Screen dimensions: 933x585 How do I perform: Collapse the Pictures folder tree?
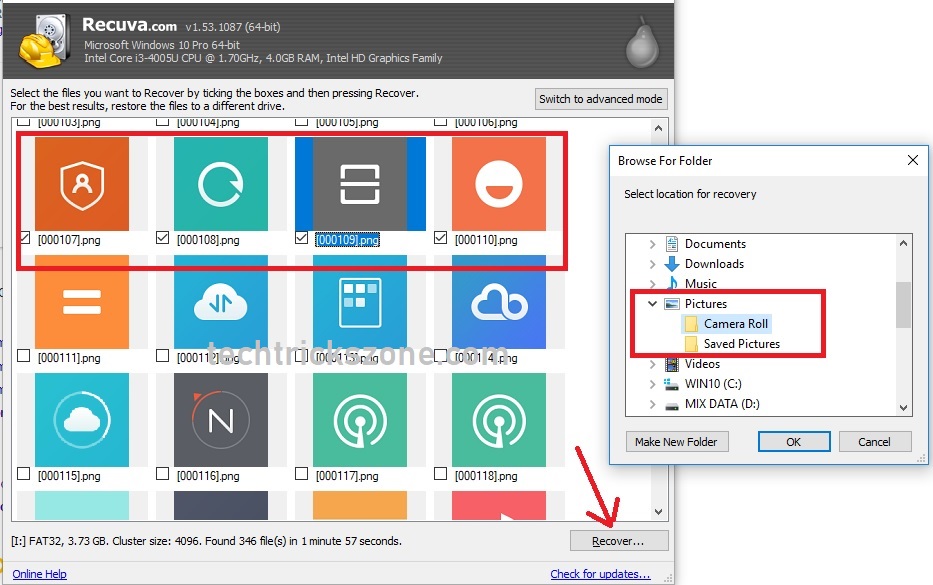pos(652,304)
